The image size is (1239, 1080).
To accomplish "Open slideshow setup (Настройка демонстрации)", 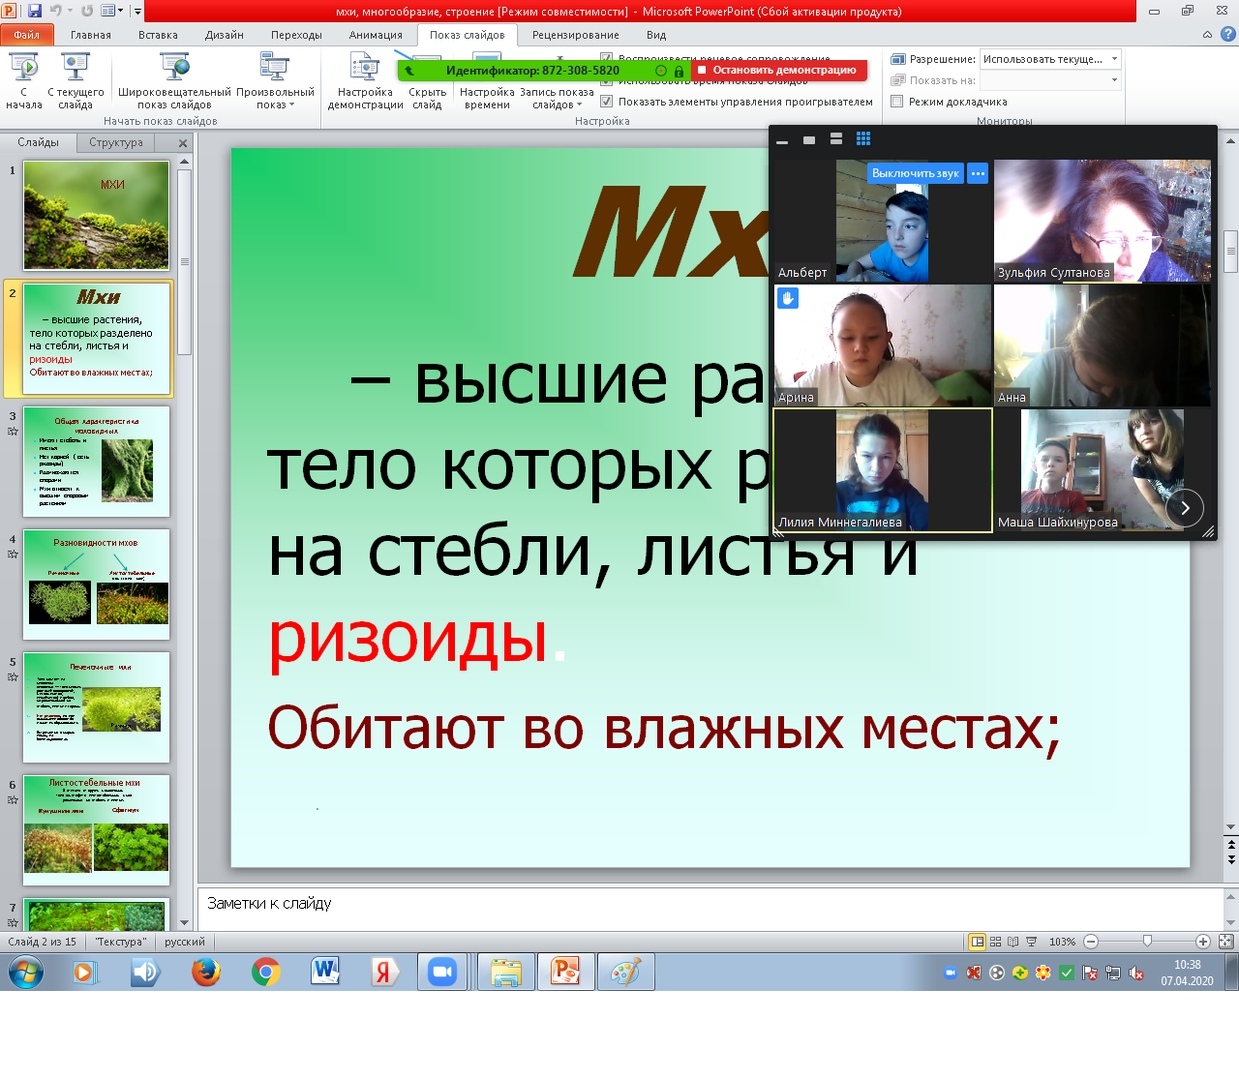I will (365, 80).
